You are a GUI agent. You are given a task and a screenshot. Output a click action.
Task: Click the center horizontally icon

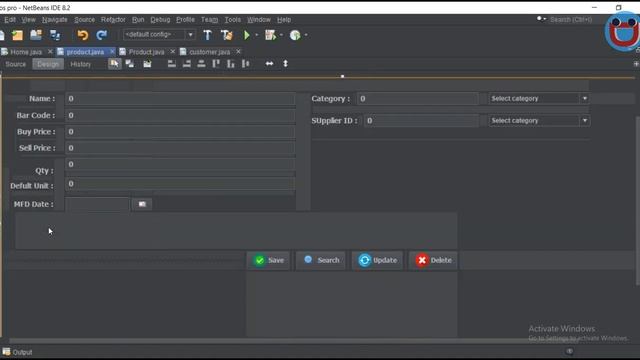point(201,64)
